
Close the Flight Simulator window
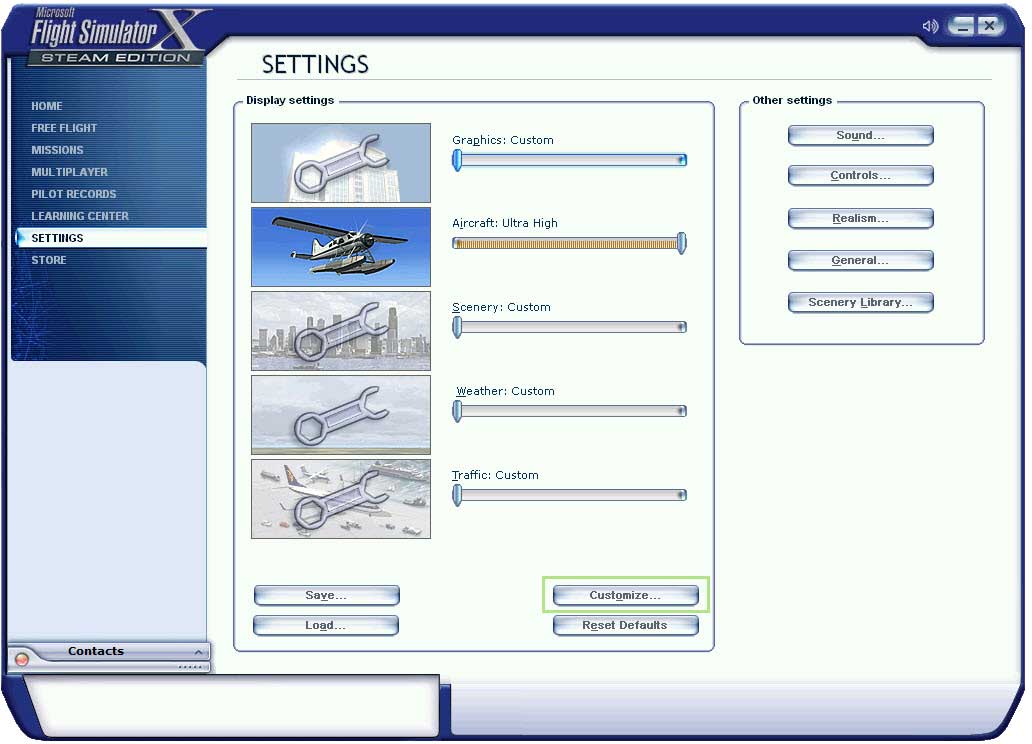pyautogui.click(x=989, y=26)
